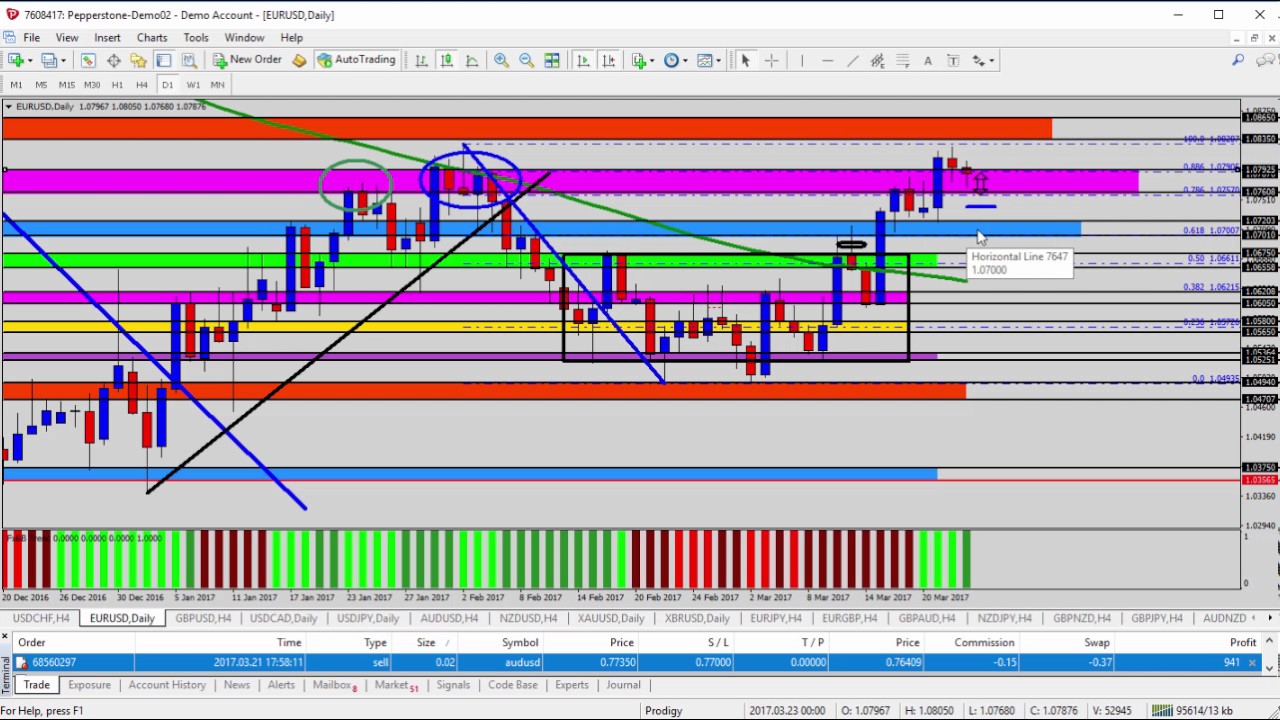Viewport: 1280px width, 720px height.
Task: Sort orders by Profit column header
Action: pyautogui.click(x=1243, y=643)
